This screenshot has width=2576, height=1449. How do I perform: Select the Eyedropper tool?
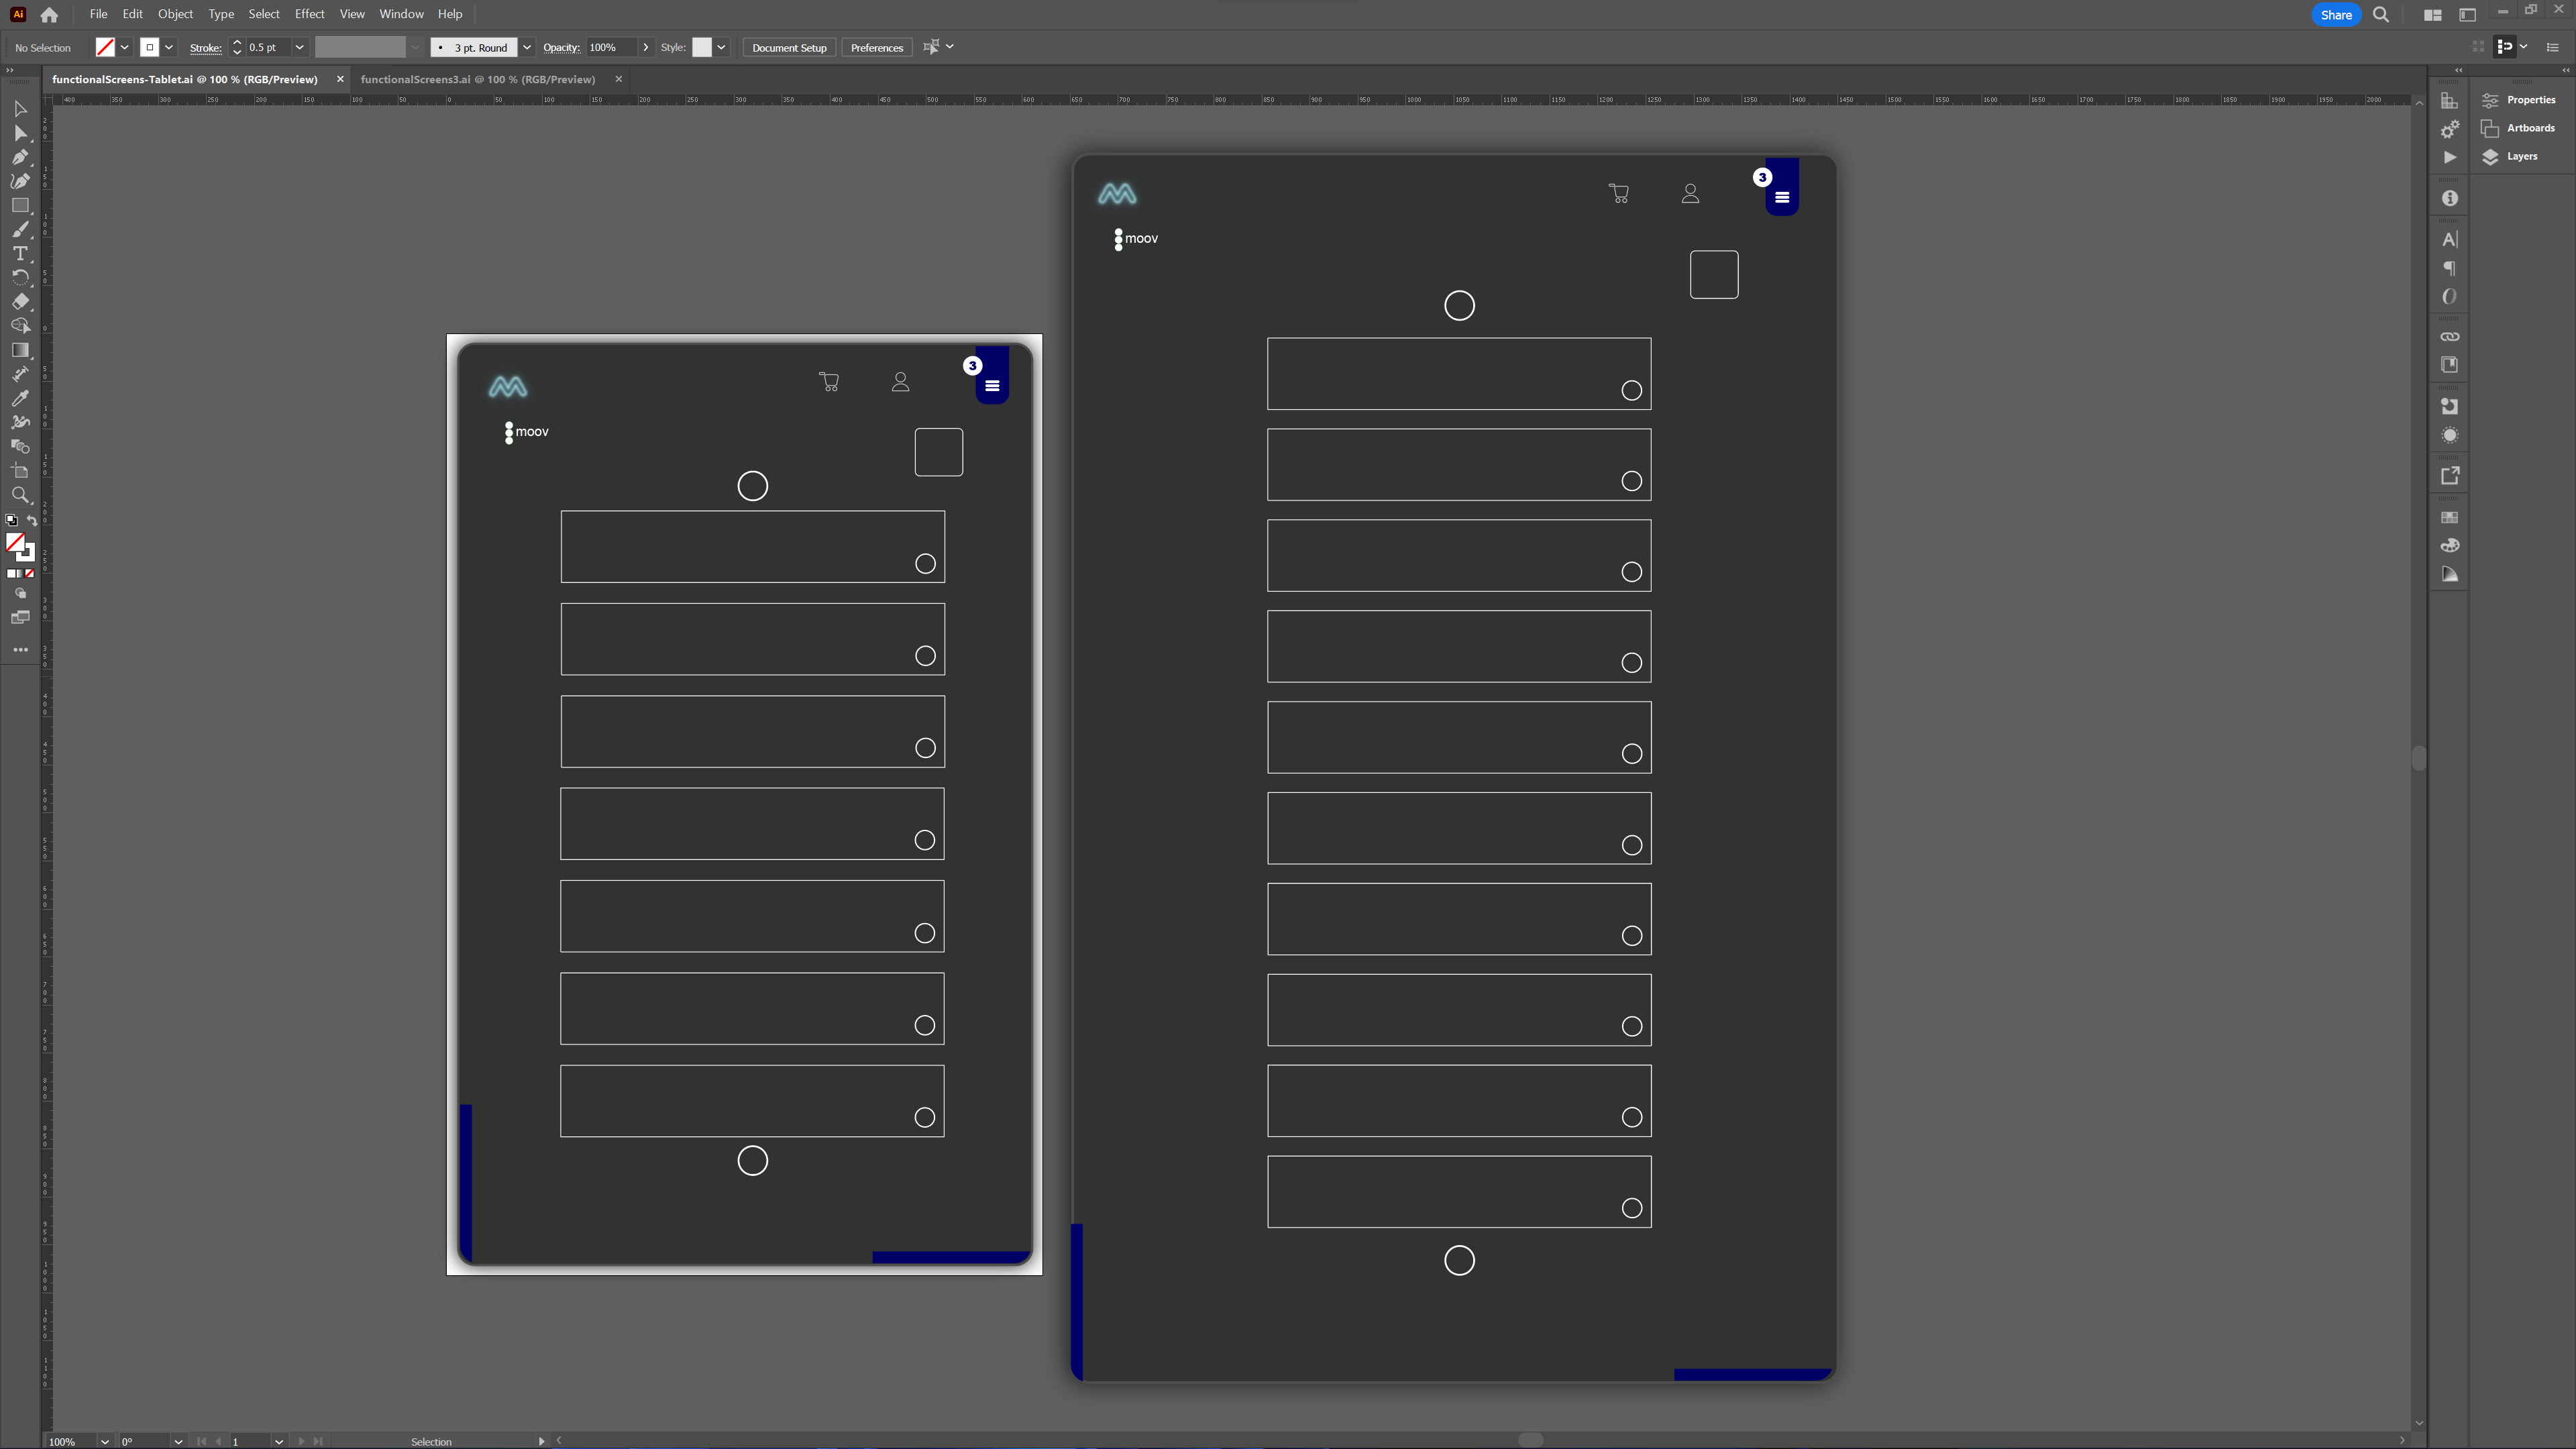20,398
